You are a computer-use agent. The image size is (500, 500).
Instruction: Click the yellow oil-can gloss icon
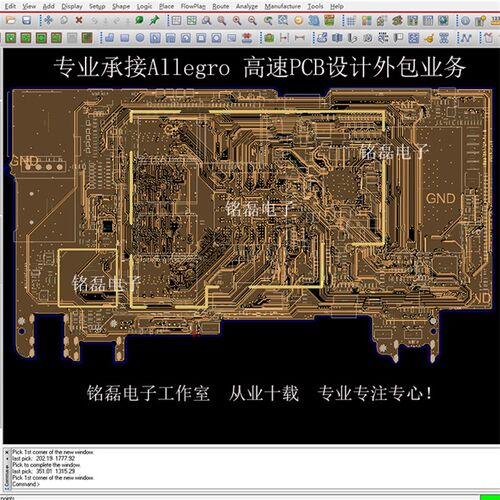(x=429, y=38)
